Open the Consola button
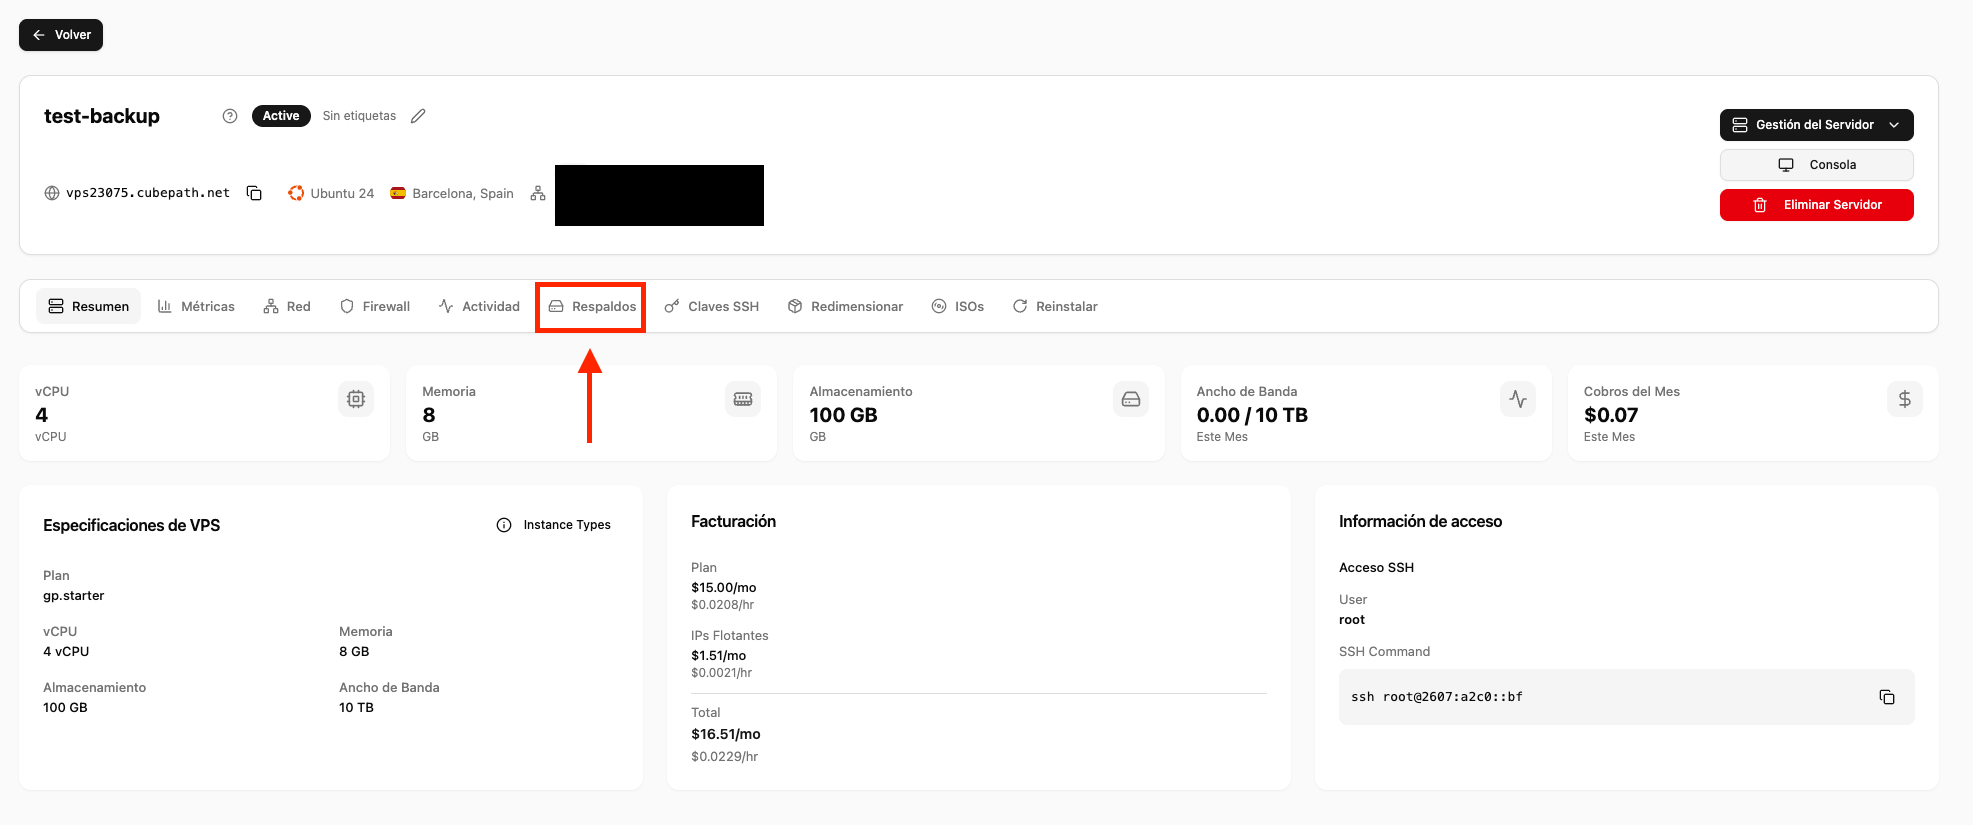This screenshot has height=825, width=1973. (x=1816, y=165)
